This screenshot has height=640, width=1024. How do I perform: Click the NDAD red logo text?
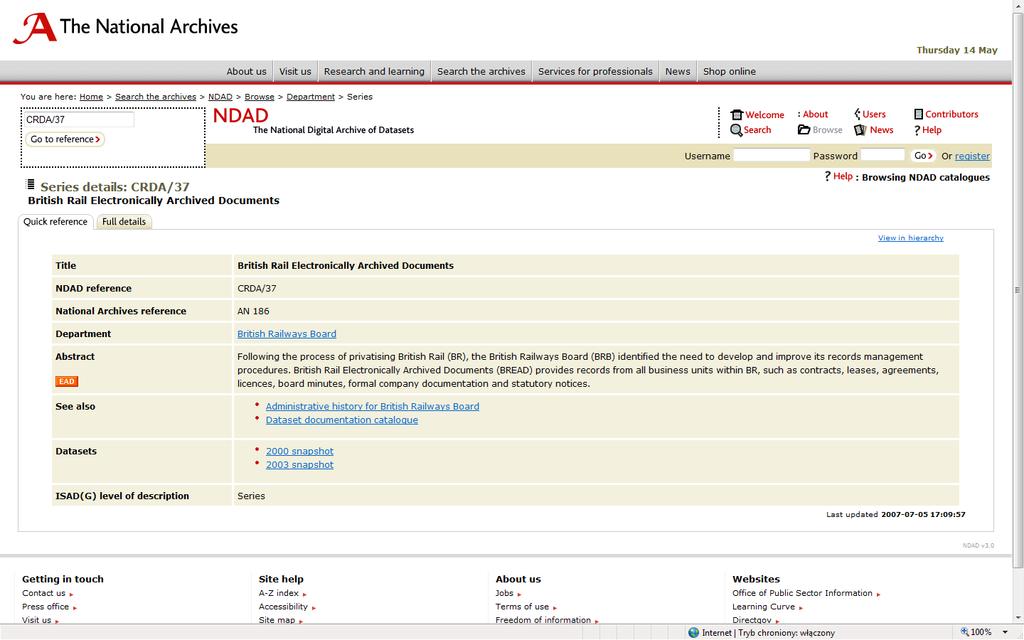[x=240, y=116]
